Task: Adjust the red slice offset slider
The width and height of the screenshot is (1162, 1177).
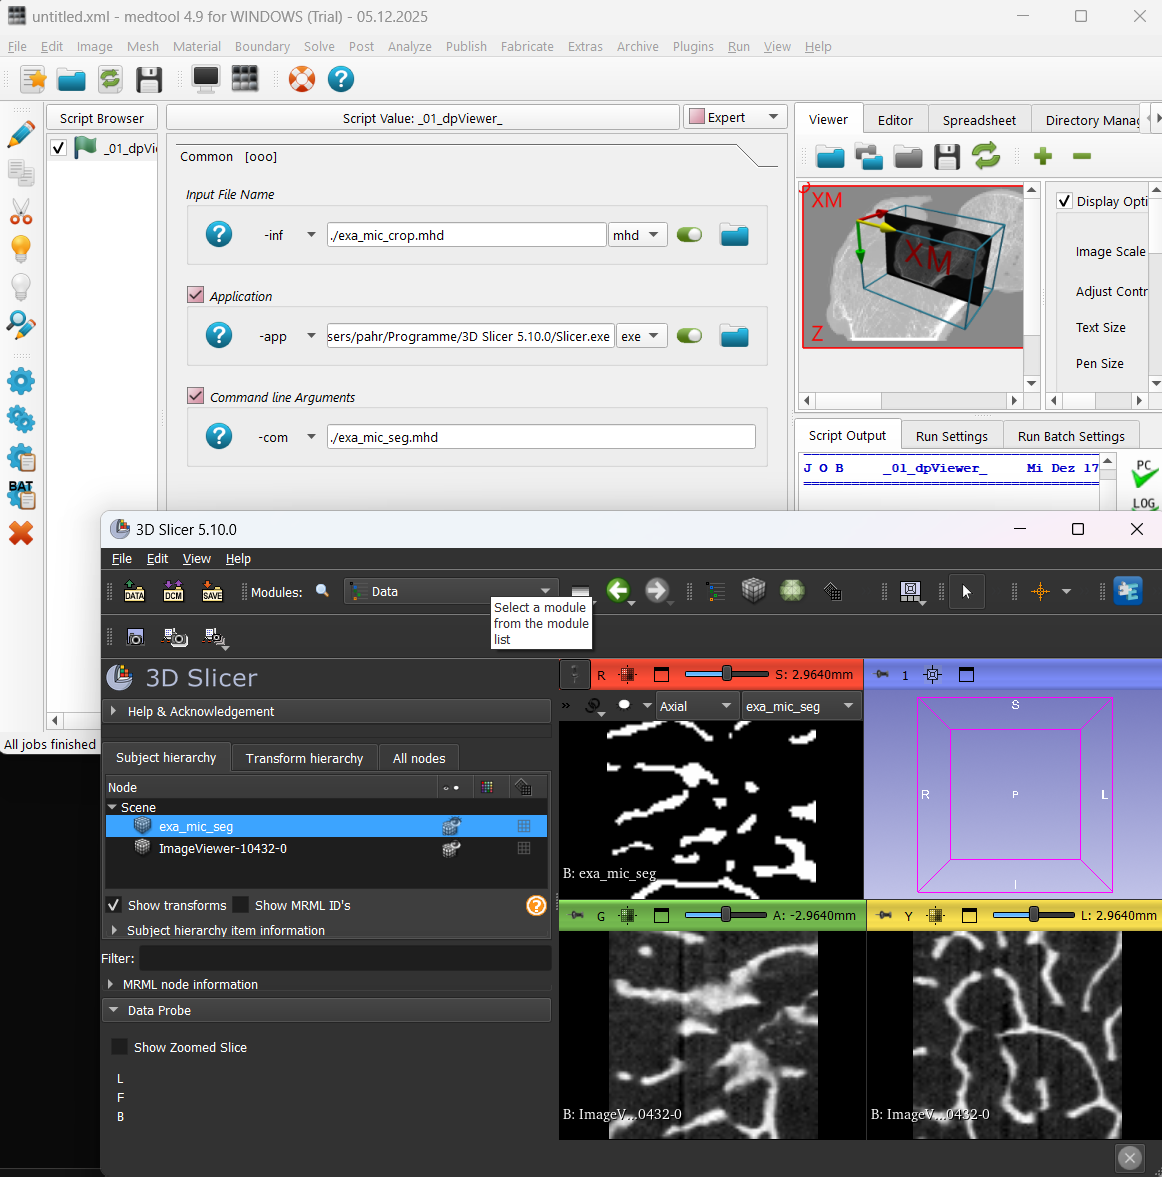Action: click(727, 674)
